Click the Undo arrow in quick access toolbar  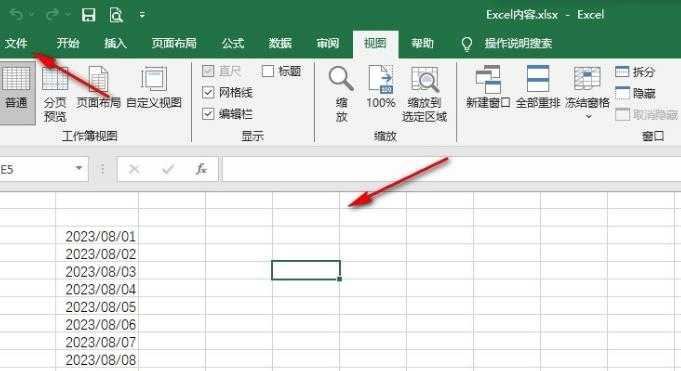pyautogui.click(x=17, y=15)
